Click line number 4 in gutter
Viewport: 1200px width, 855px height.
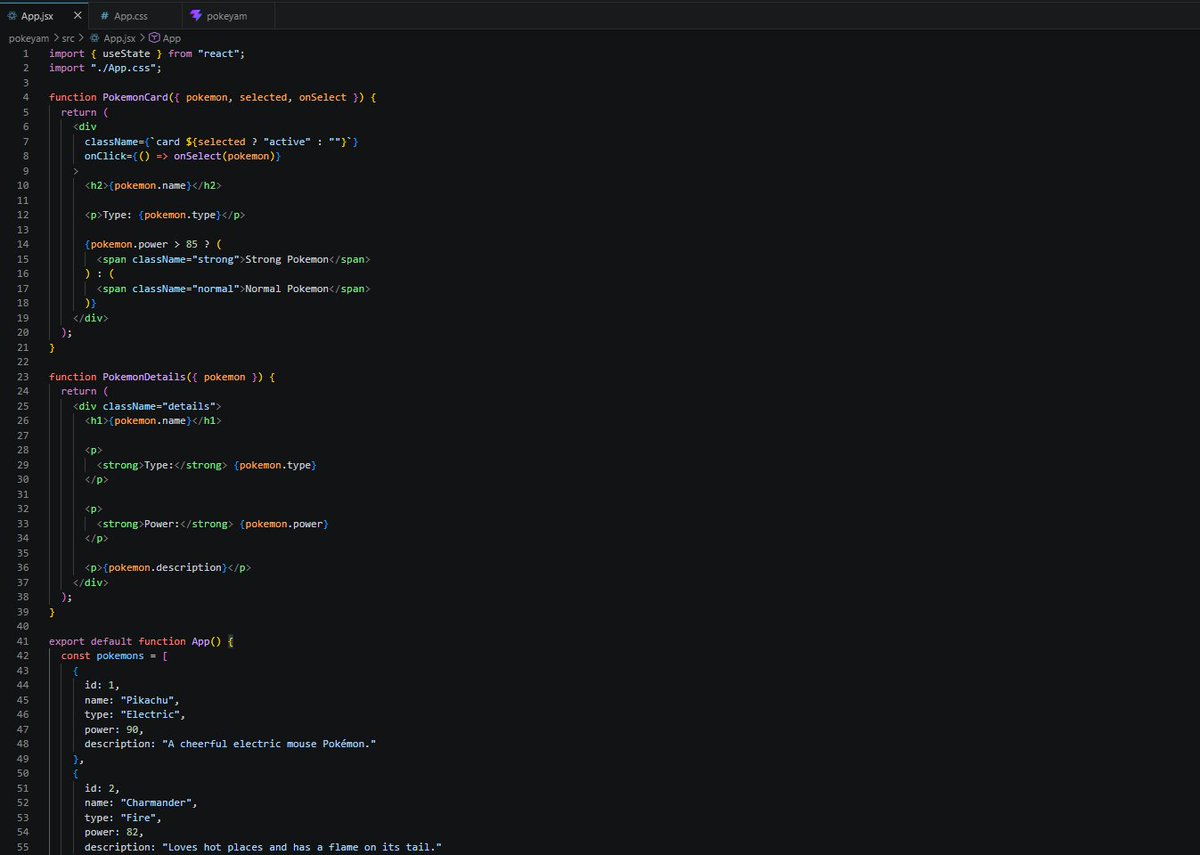tap(26, 97)
